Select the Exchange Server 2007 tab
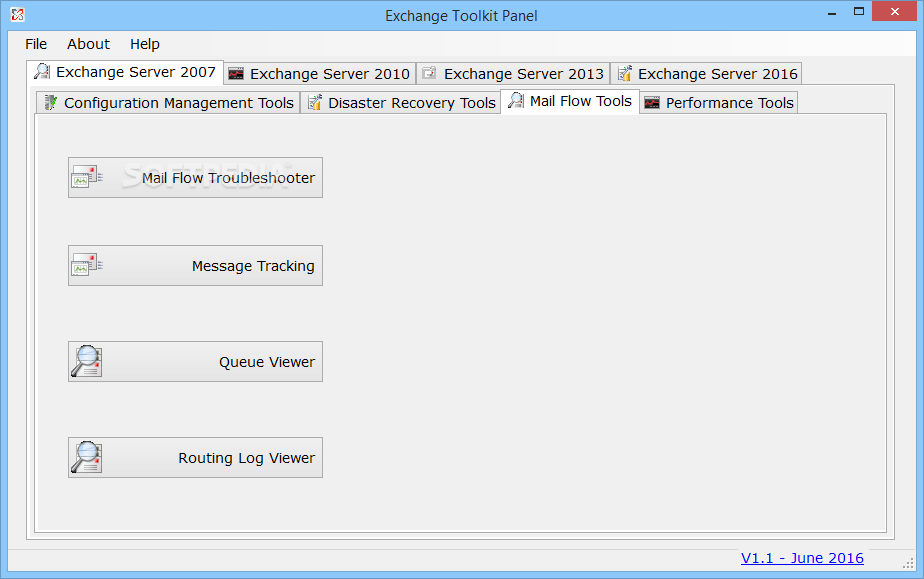Viewport: 924px width, 579px height. 125,72
